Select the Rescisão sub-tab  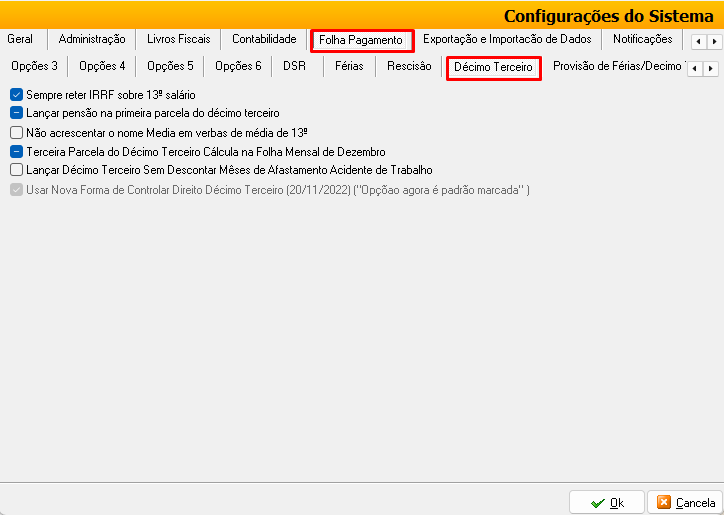(x=408, y=67)
